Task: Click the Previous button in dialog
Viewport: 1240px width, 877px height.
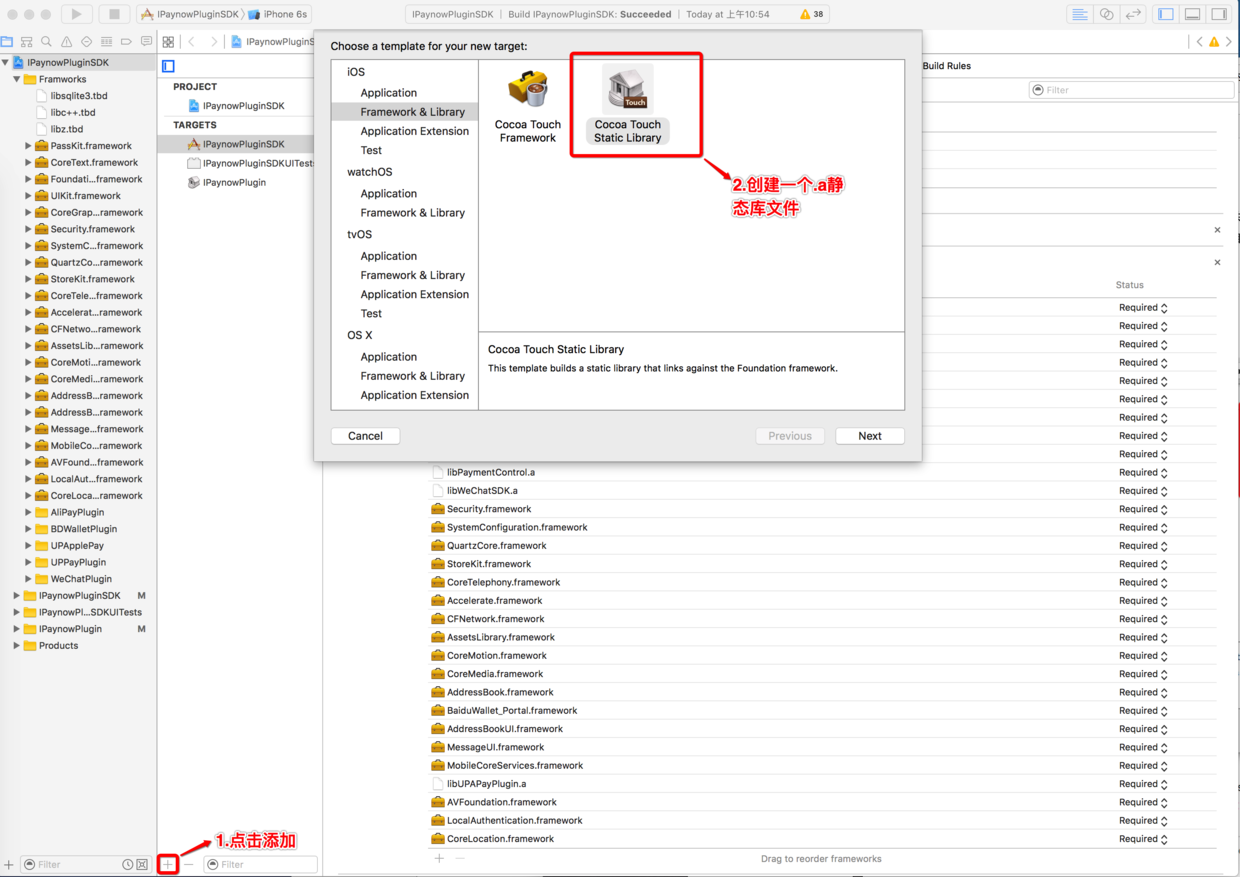Action: (x=790, y=436)
